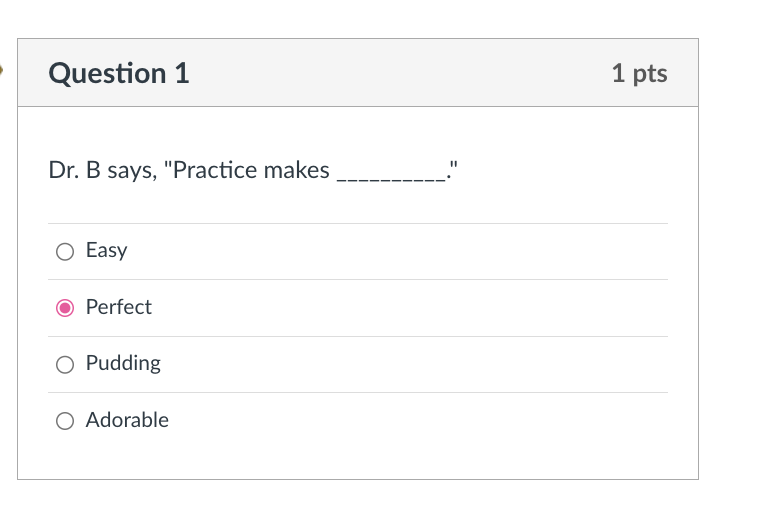Click the word "makes" in the prompt

[x=296, y=170]
